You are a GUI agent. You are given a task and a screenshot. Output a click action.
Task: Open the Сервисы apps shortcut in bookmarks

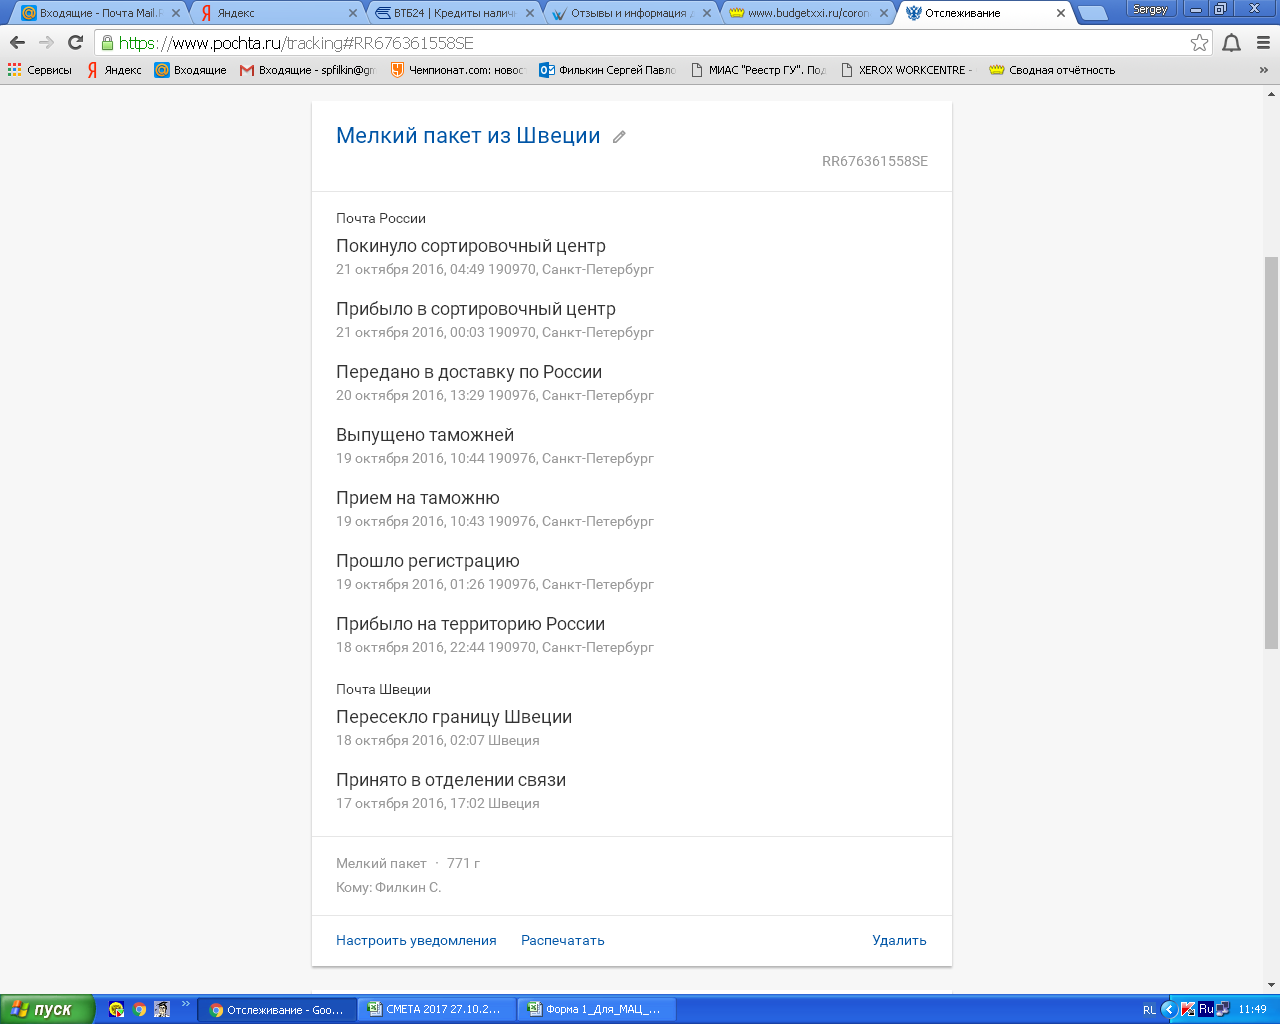pos(40,70)
